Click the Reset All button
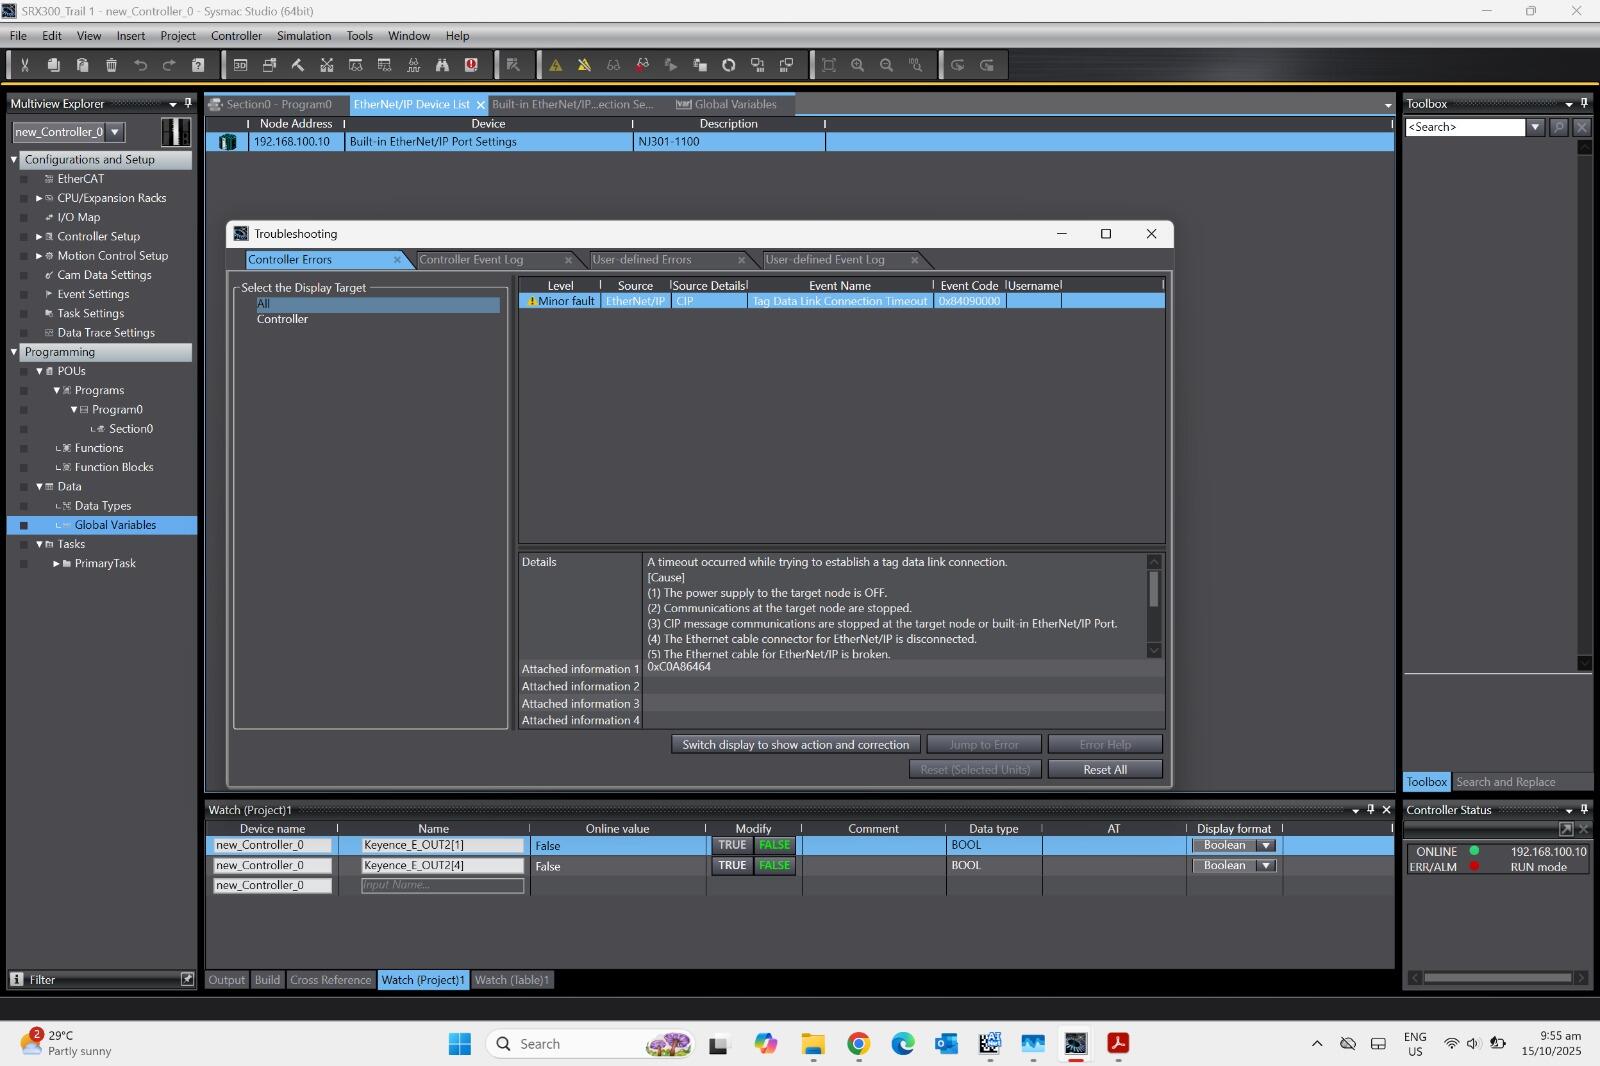 1104,770
